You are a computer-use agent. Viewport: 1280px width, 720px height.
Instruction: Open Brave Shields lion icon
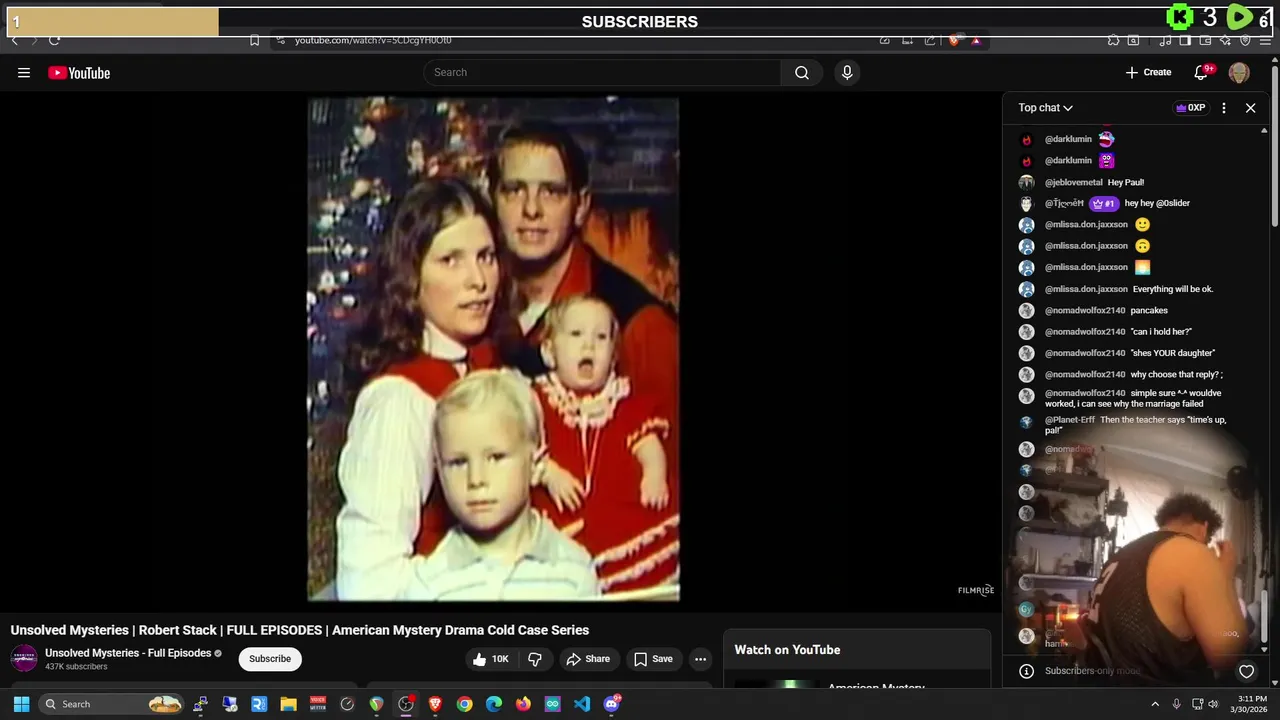[955, 40]
